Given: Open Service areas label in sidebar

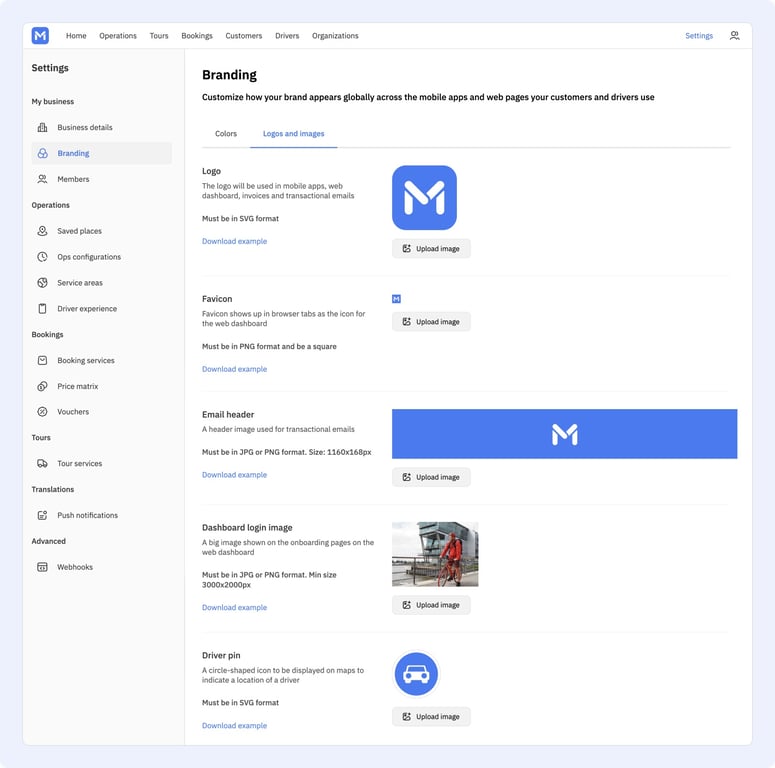Looking at the screenshot, I should point(80,283).
